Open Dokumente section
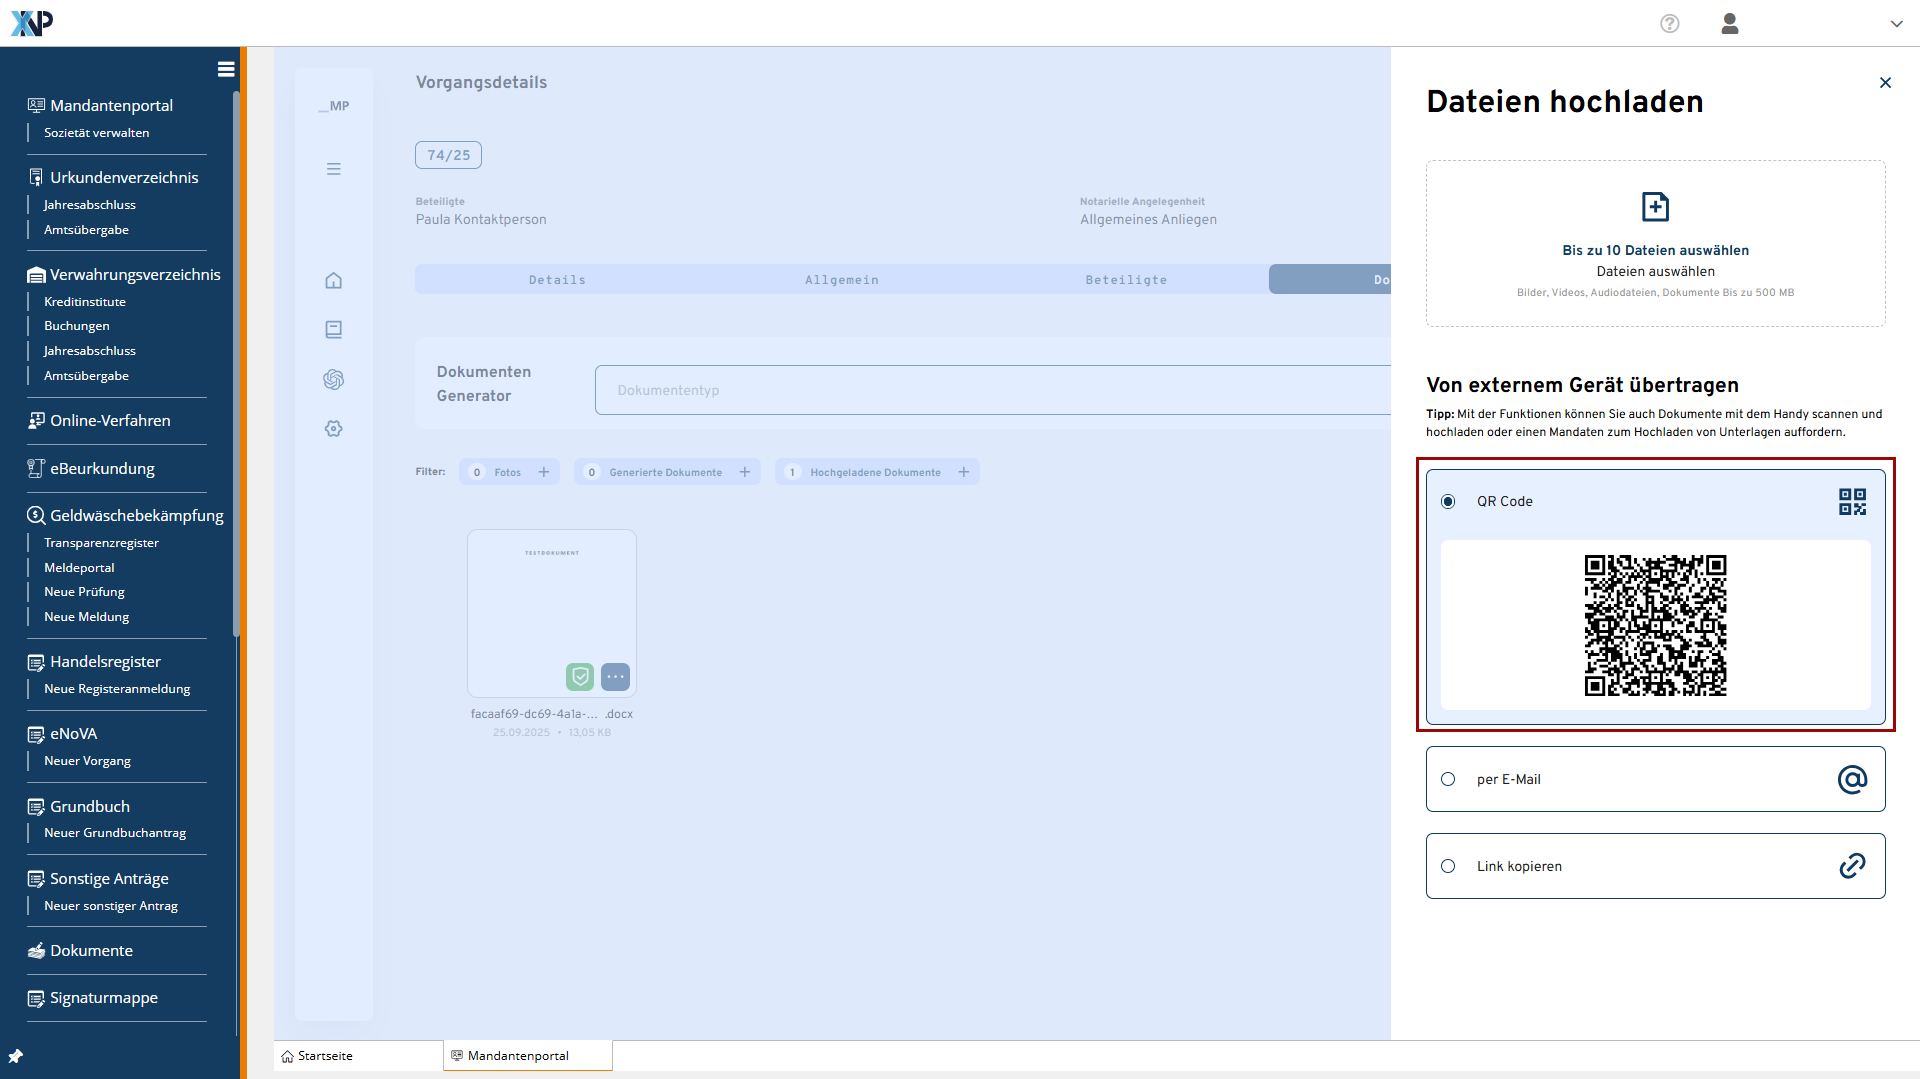The width and height of the screenshot is (1920, 1079). pyautogui.click(x=91, y=951)
